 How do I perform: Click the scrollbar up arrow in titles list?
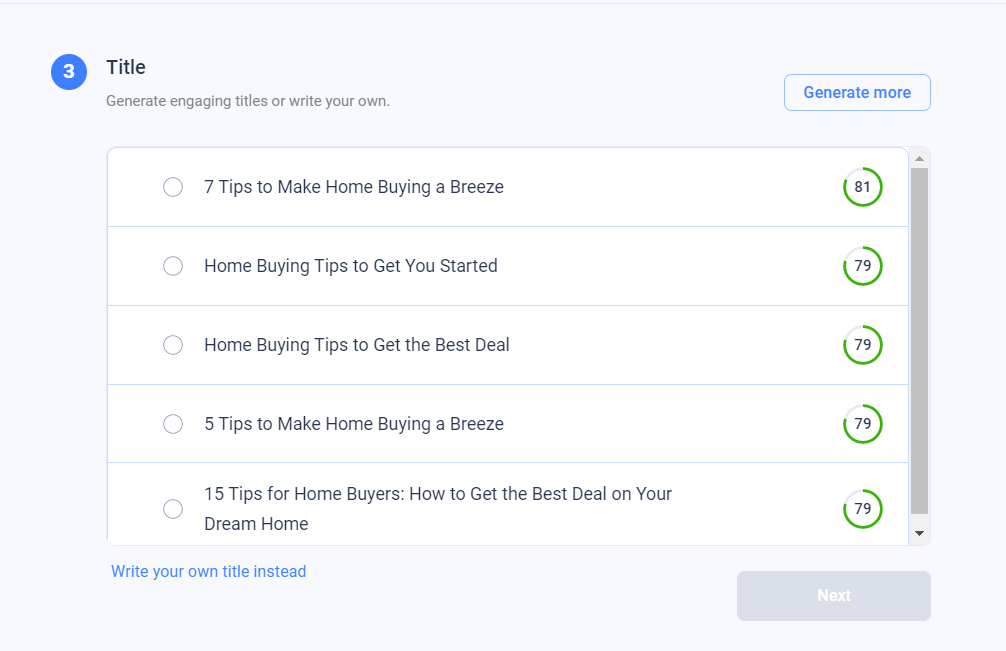click(x=919, y=158)
